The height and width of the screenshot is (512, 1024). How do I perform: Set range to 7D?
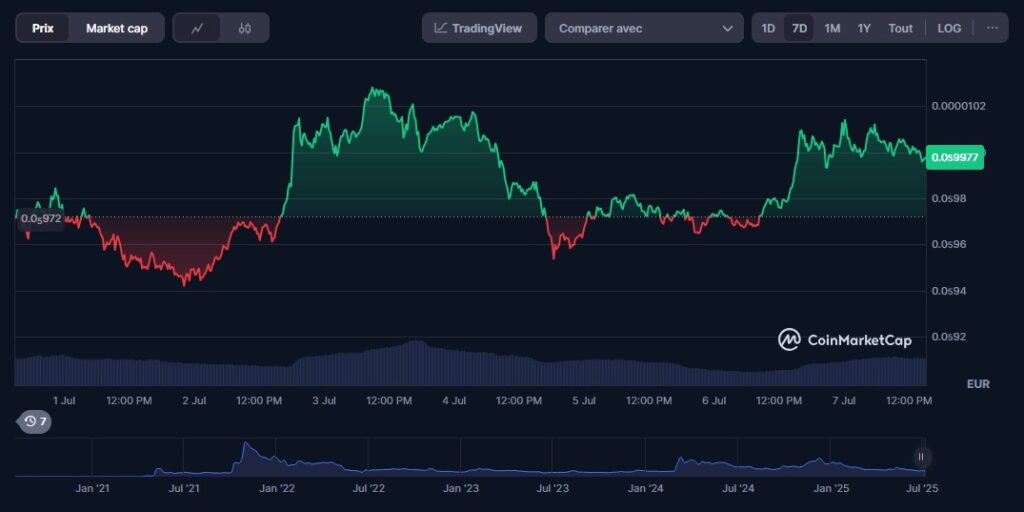tap(799, 28)
